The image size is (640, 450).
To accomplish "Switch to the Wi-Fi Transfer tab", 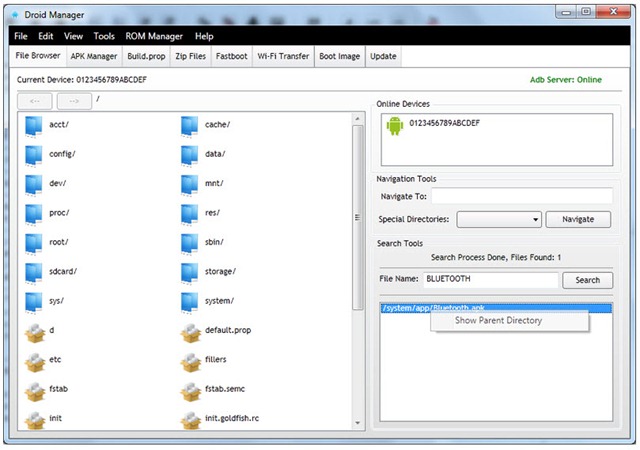I will [283, 56].
